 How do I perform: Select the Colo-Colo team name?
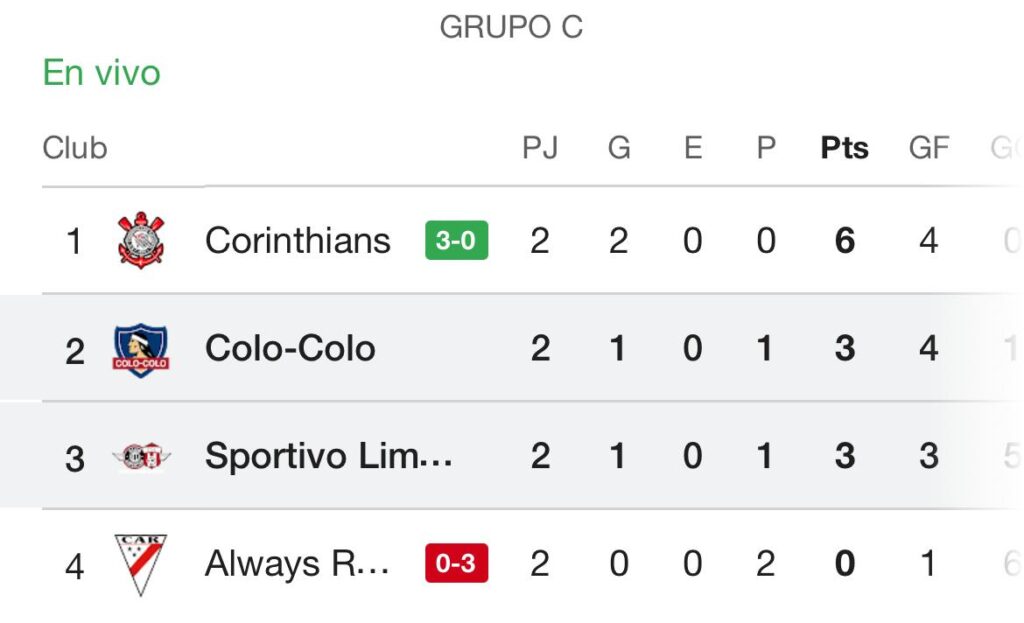290,348
